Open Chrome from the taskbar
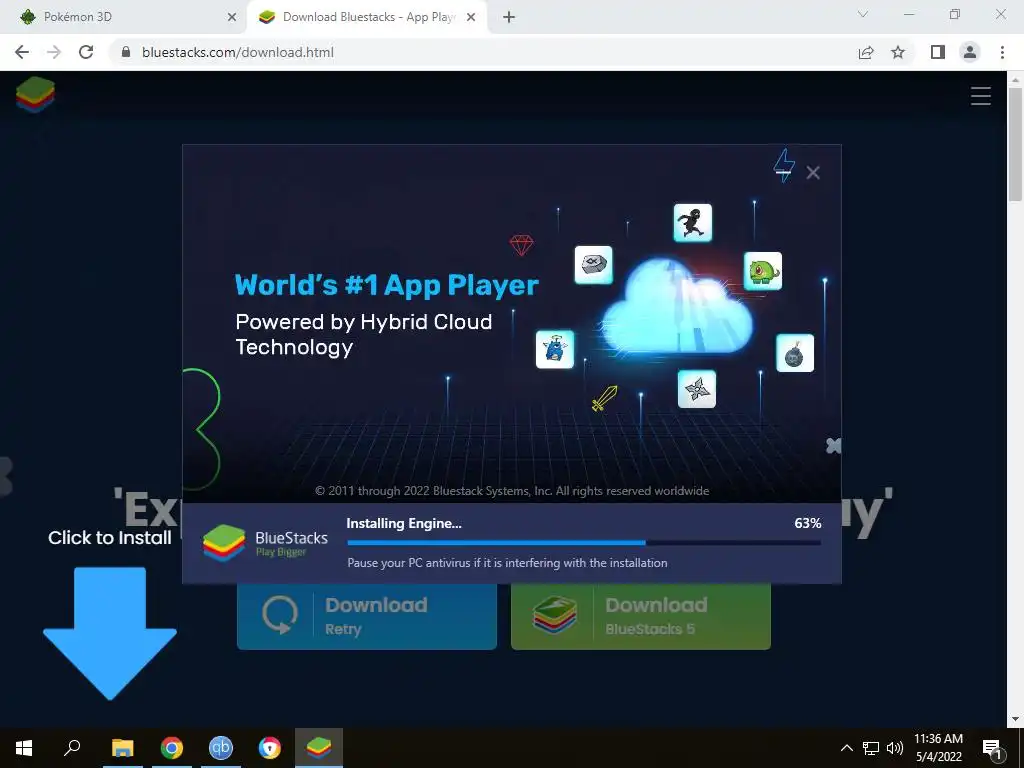 (172, 748)
